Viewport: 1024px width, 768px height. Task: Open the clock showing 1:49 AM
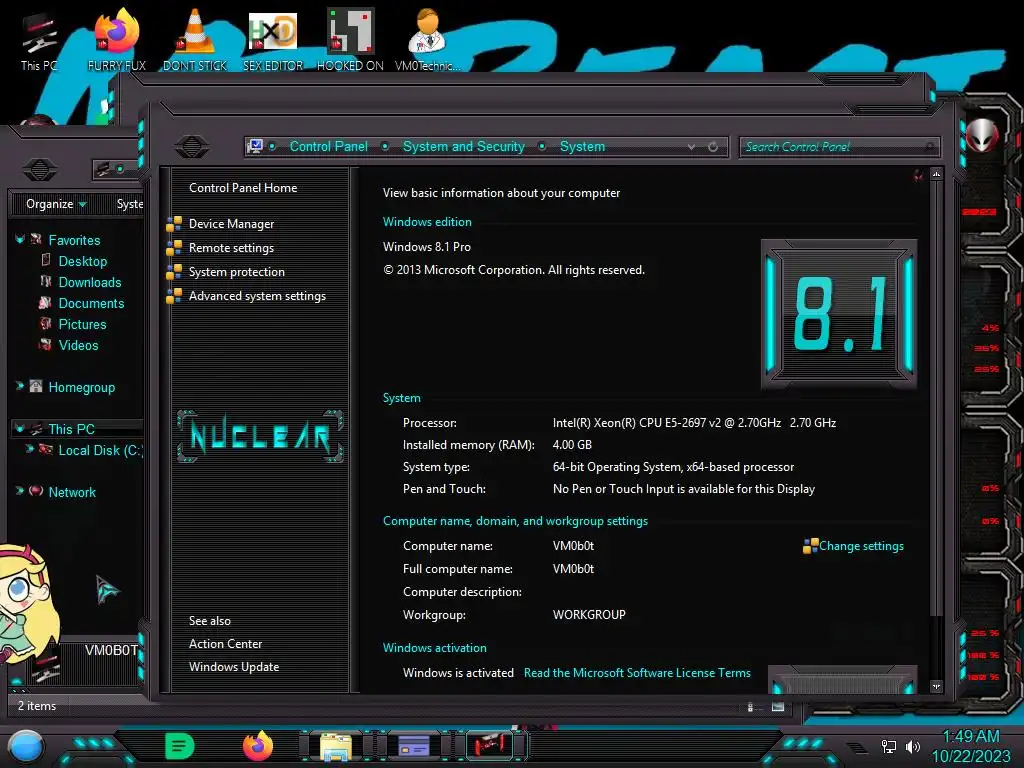[x=970, y=746]
